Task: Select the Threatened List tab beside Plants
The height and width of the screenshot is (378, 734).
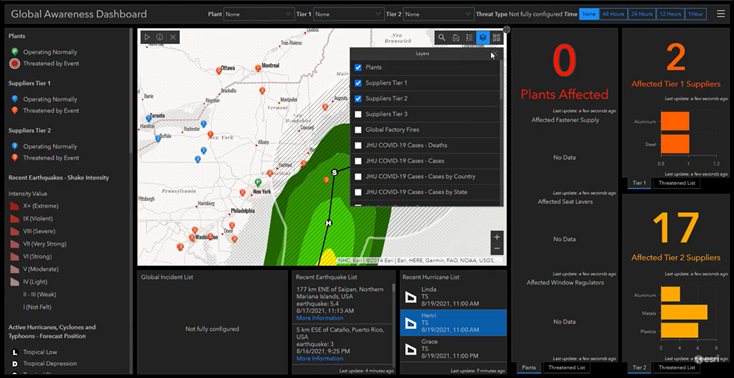Action: tap(566, 368)
